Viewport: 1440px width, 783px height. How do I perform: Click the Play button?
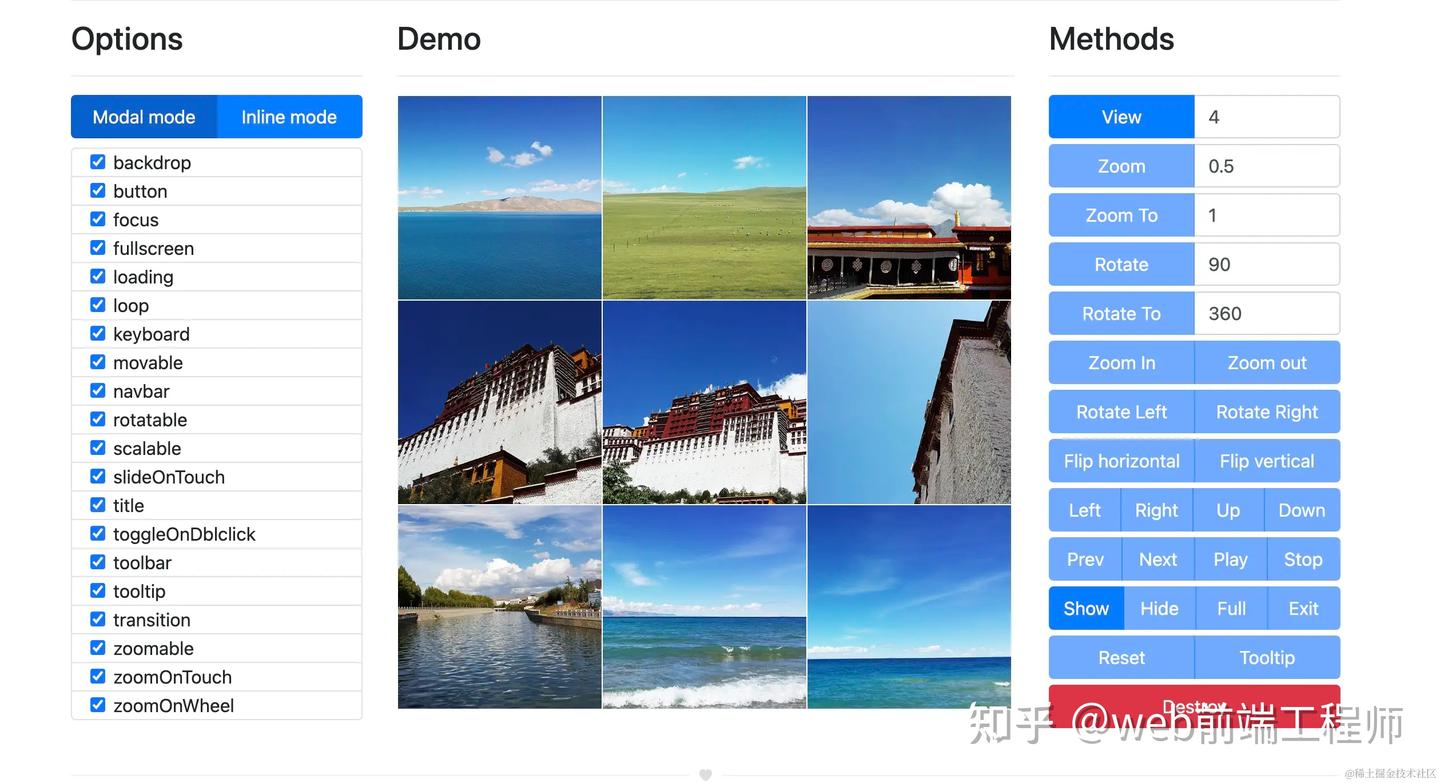pyautogui.click(x=1230, y=559)
